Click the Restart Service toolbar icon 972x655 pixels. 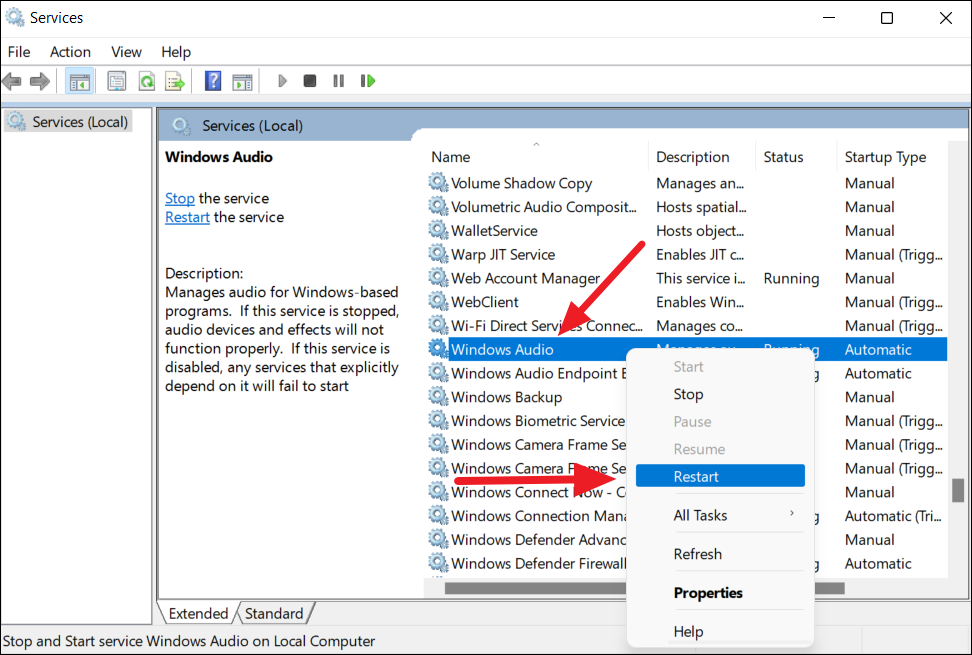(368, 81)
